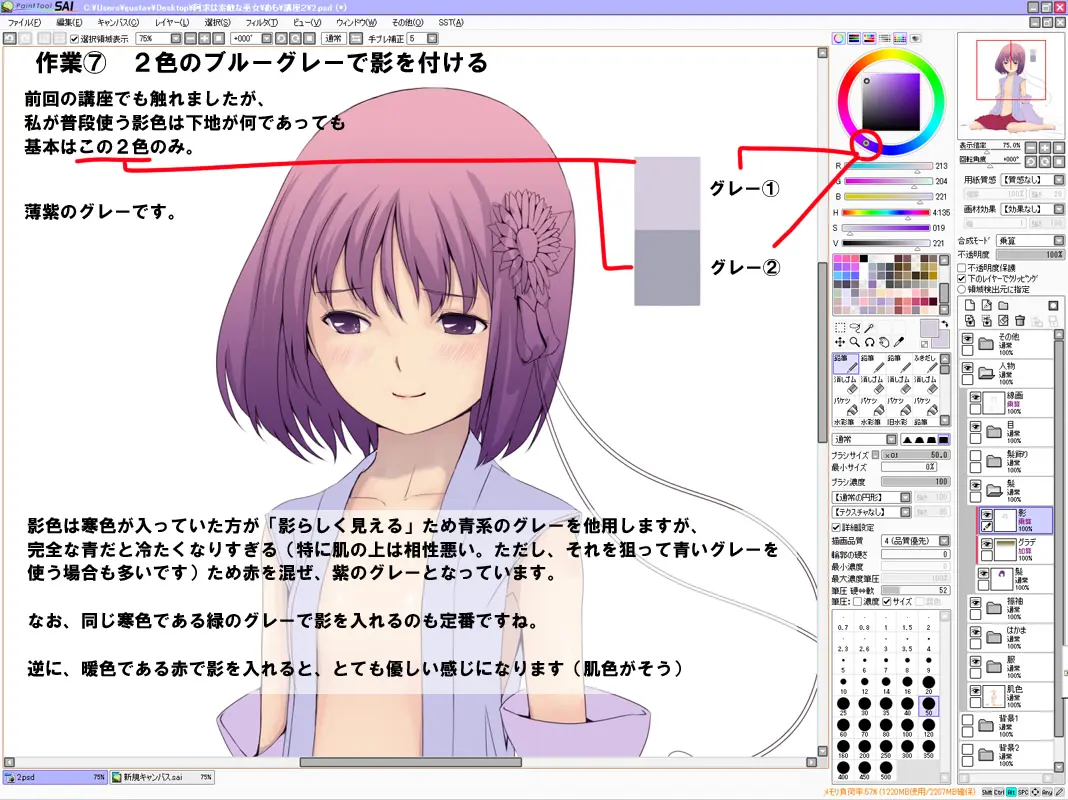This screenshot has height=800, width=1068.
Task: Toggle 下のレイヤーでクリッピング checkbox
Action: click(x=962, y=278)
